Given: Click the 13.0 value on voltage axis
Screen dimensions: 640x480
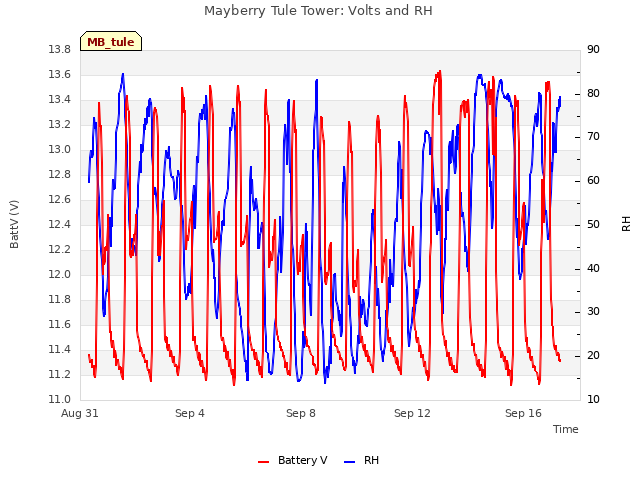Looking at the screenshot, I should point(60,149).
